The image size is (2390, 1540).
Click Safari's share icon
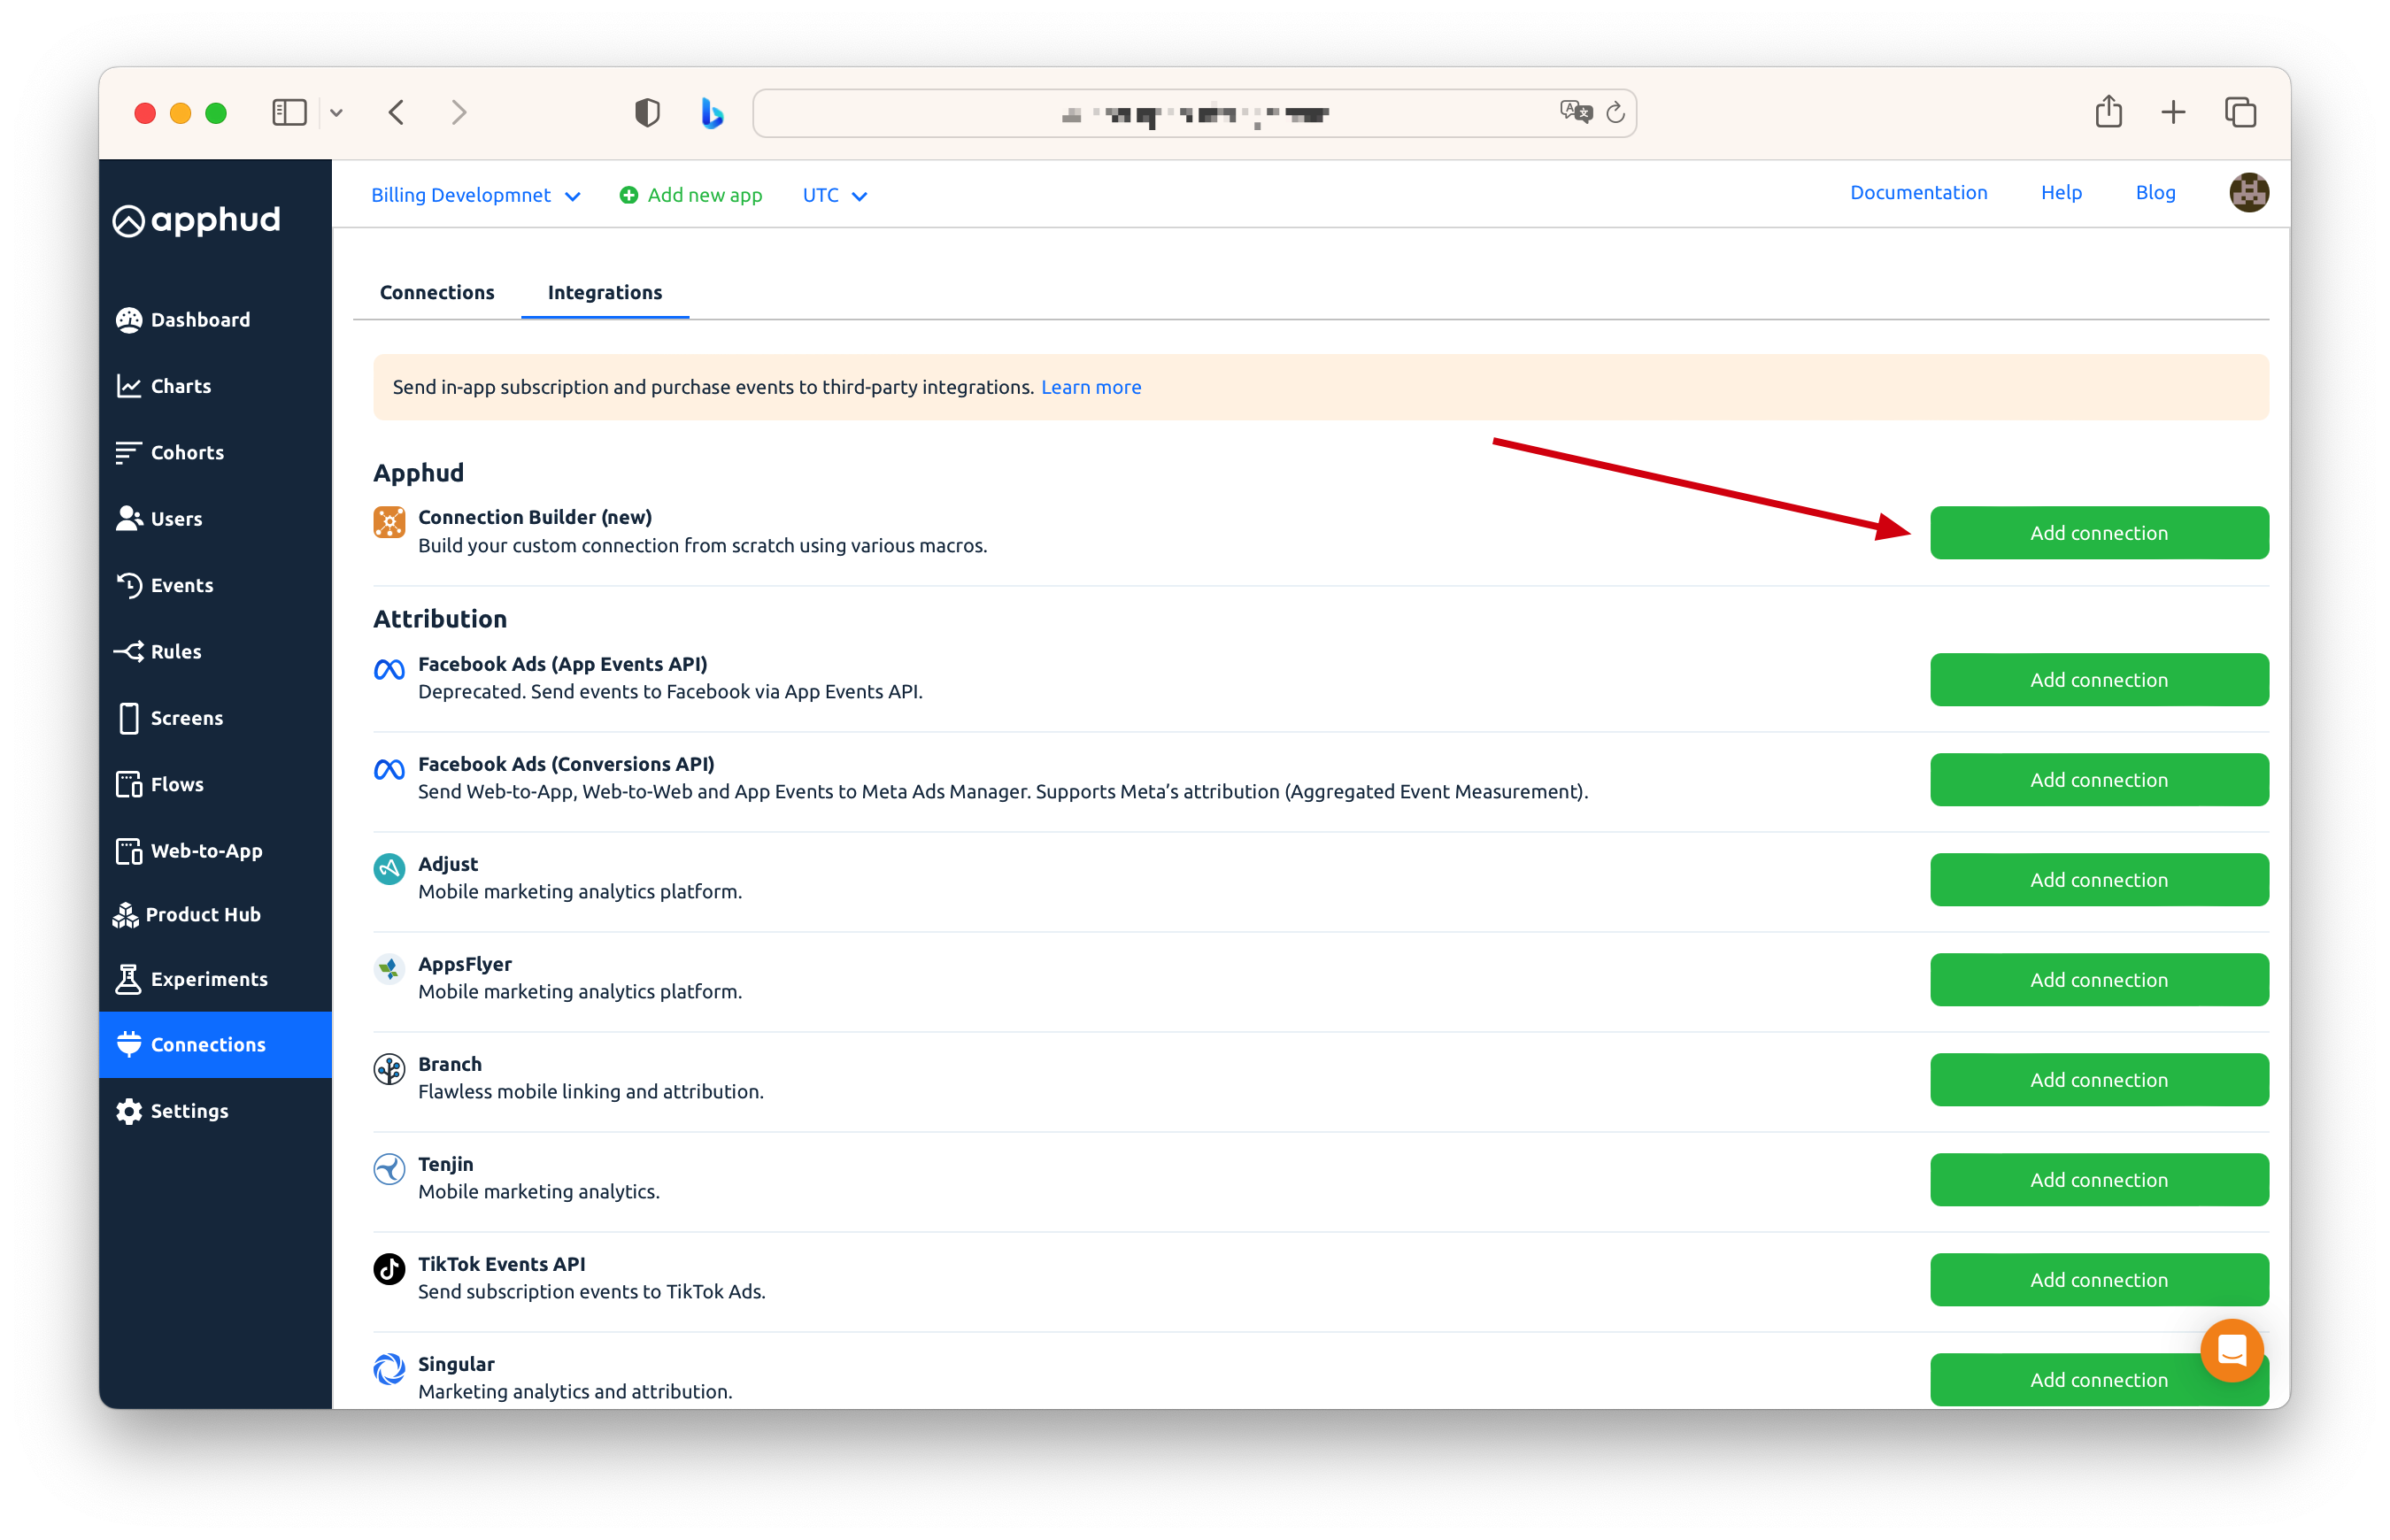click(2108, 112)
